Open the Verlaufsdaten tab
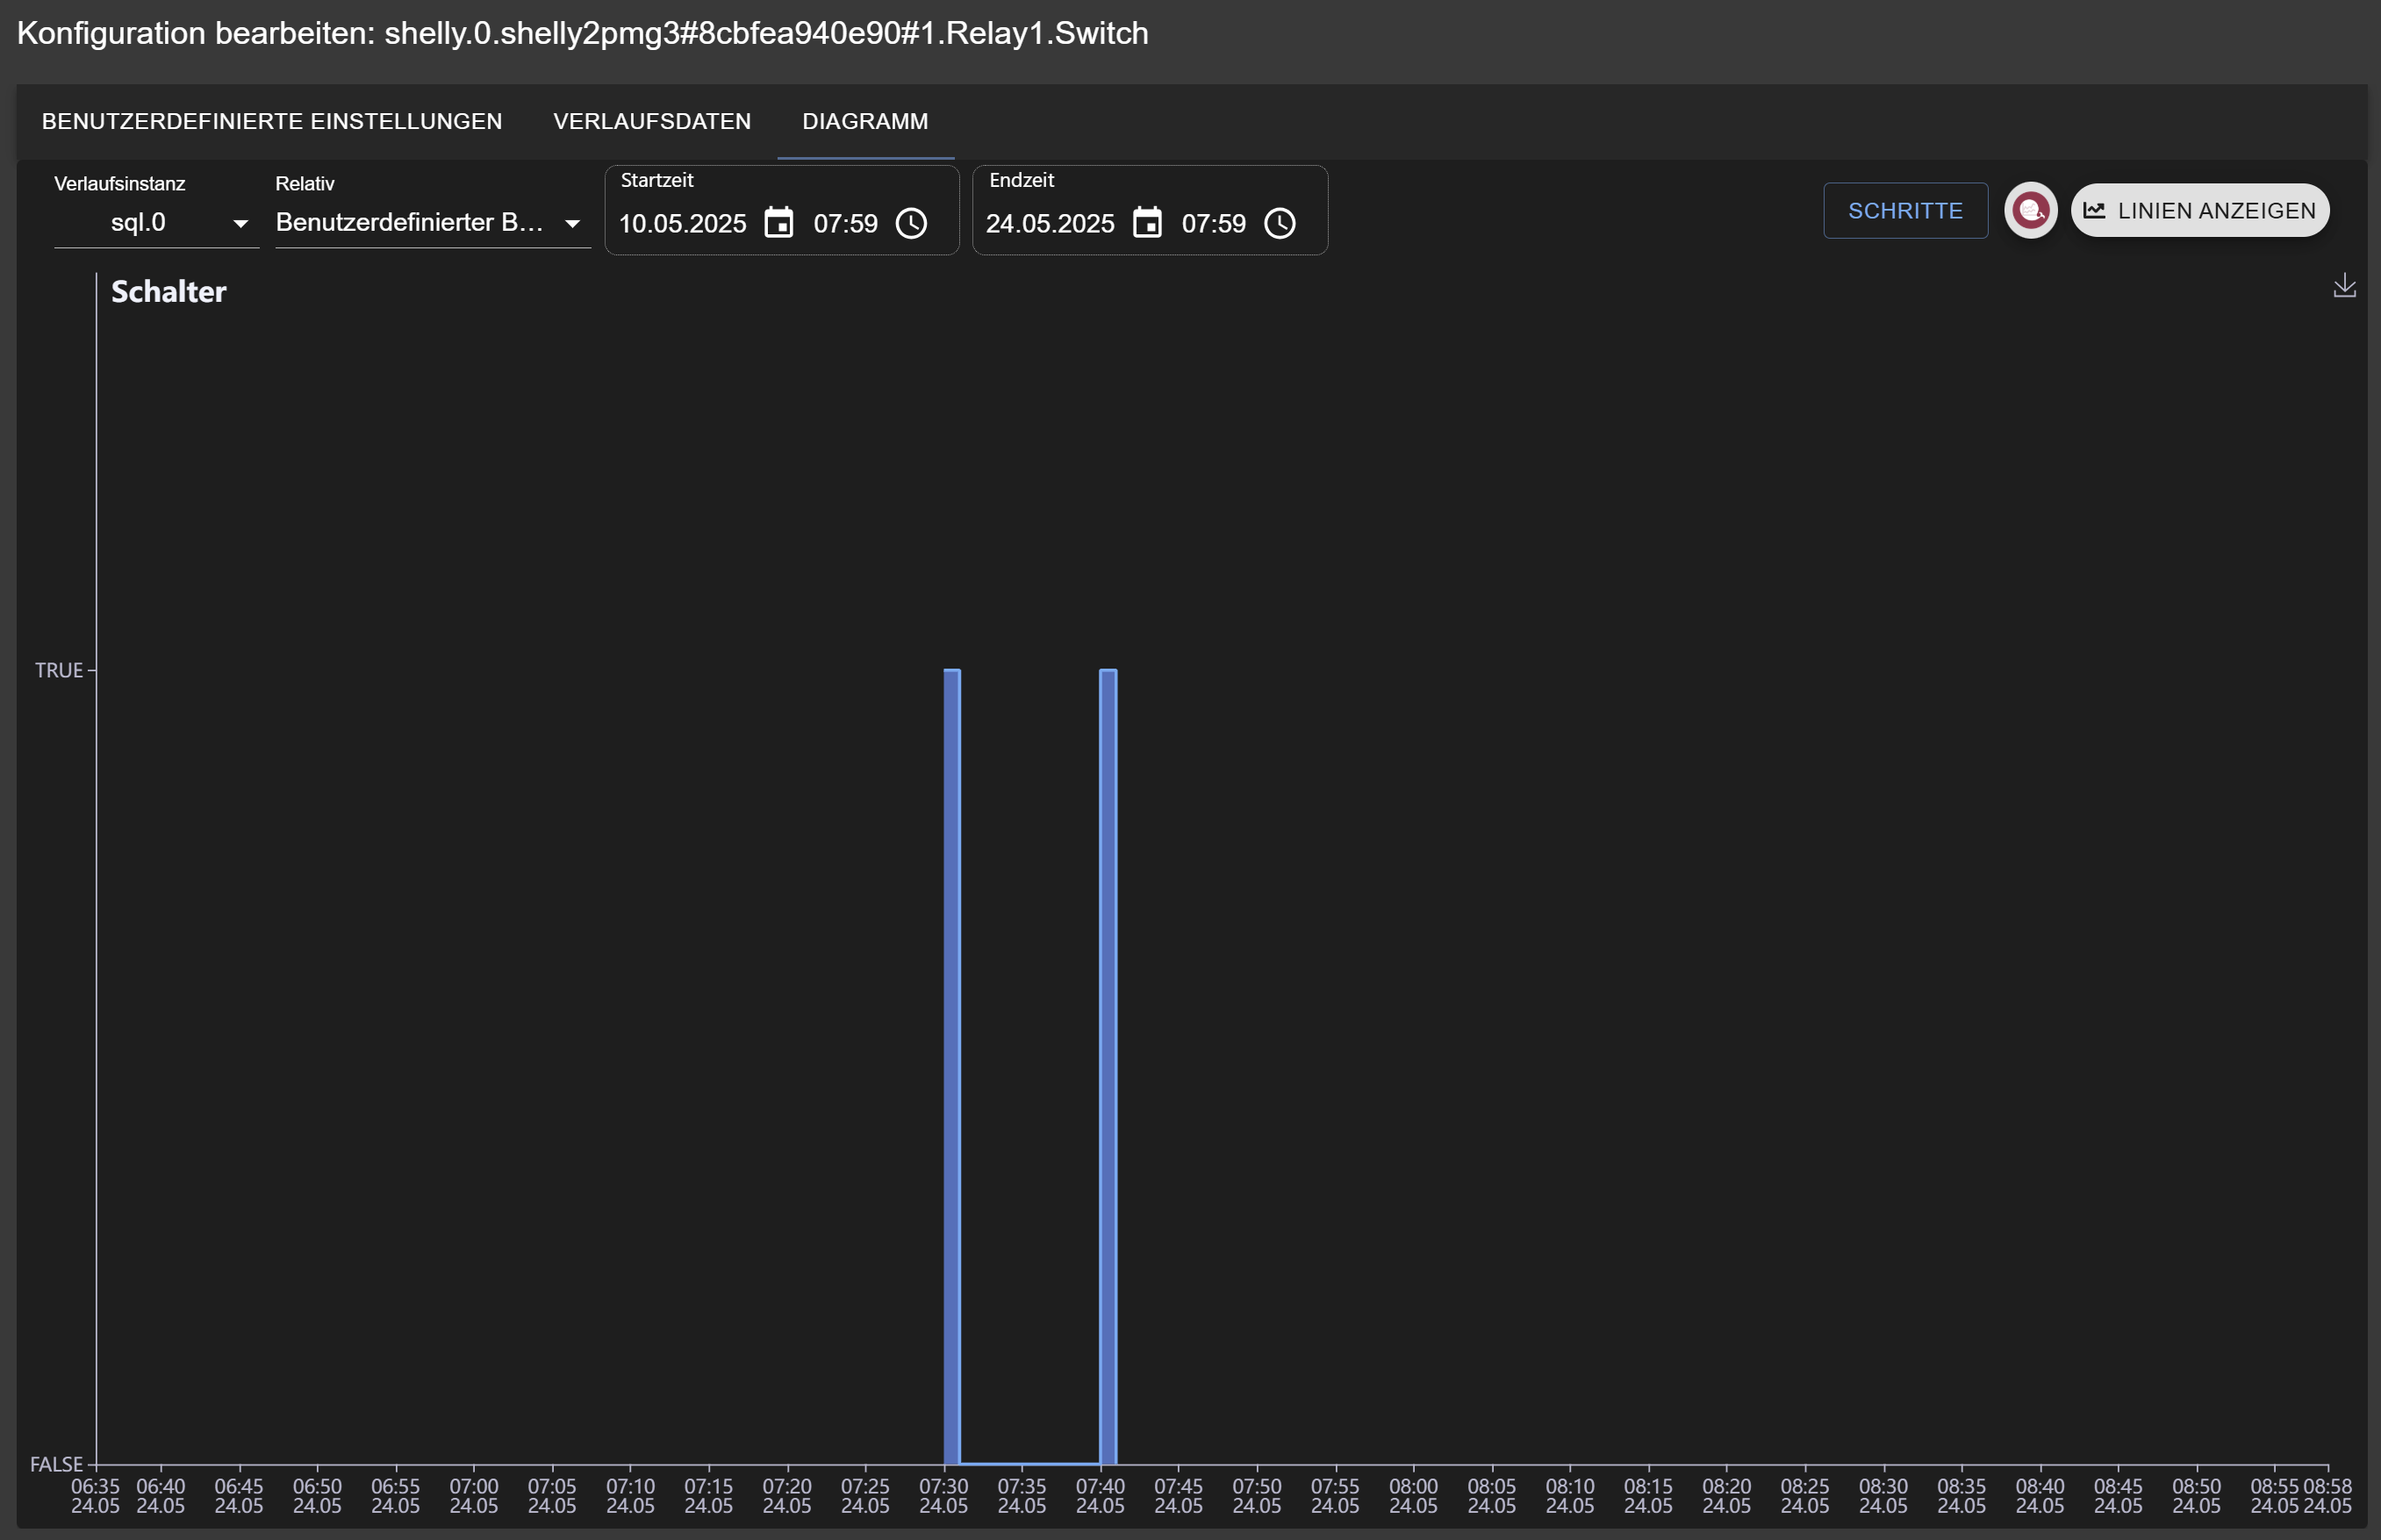The height and width of the screenshot is (1540, 2381). (x=651, y=121)
